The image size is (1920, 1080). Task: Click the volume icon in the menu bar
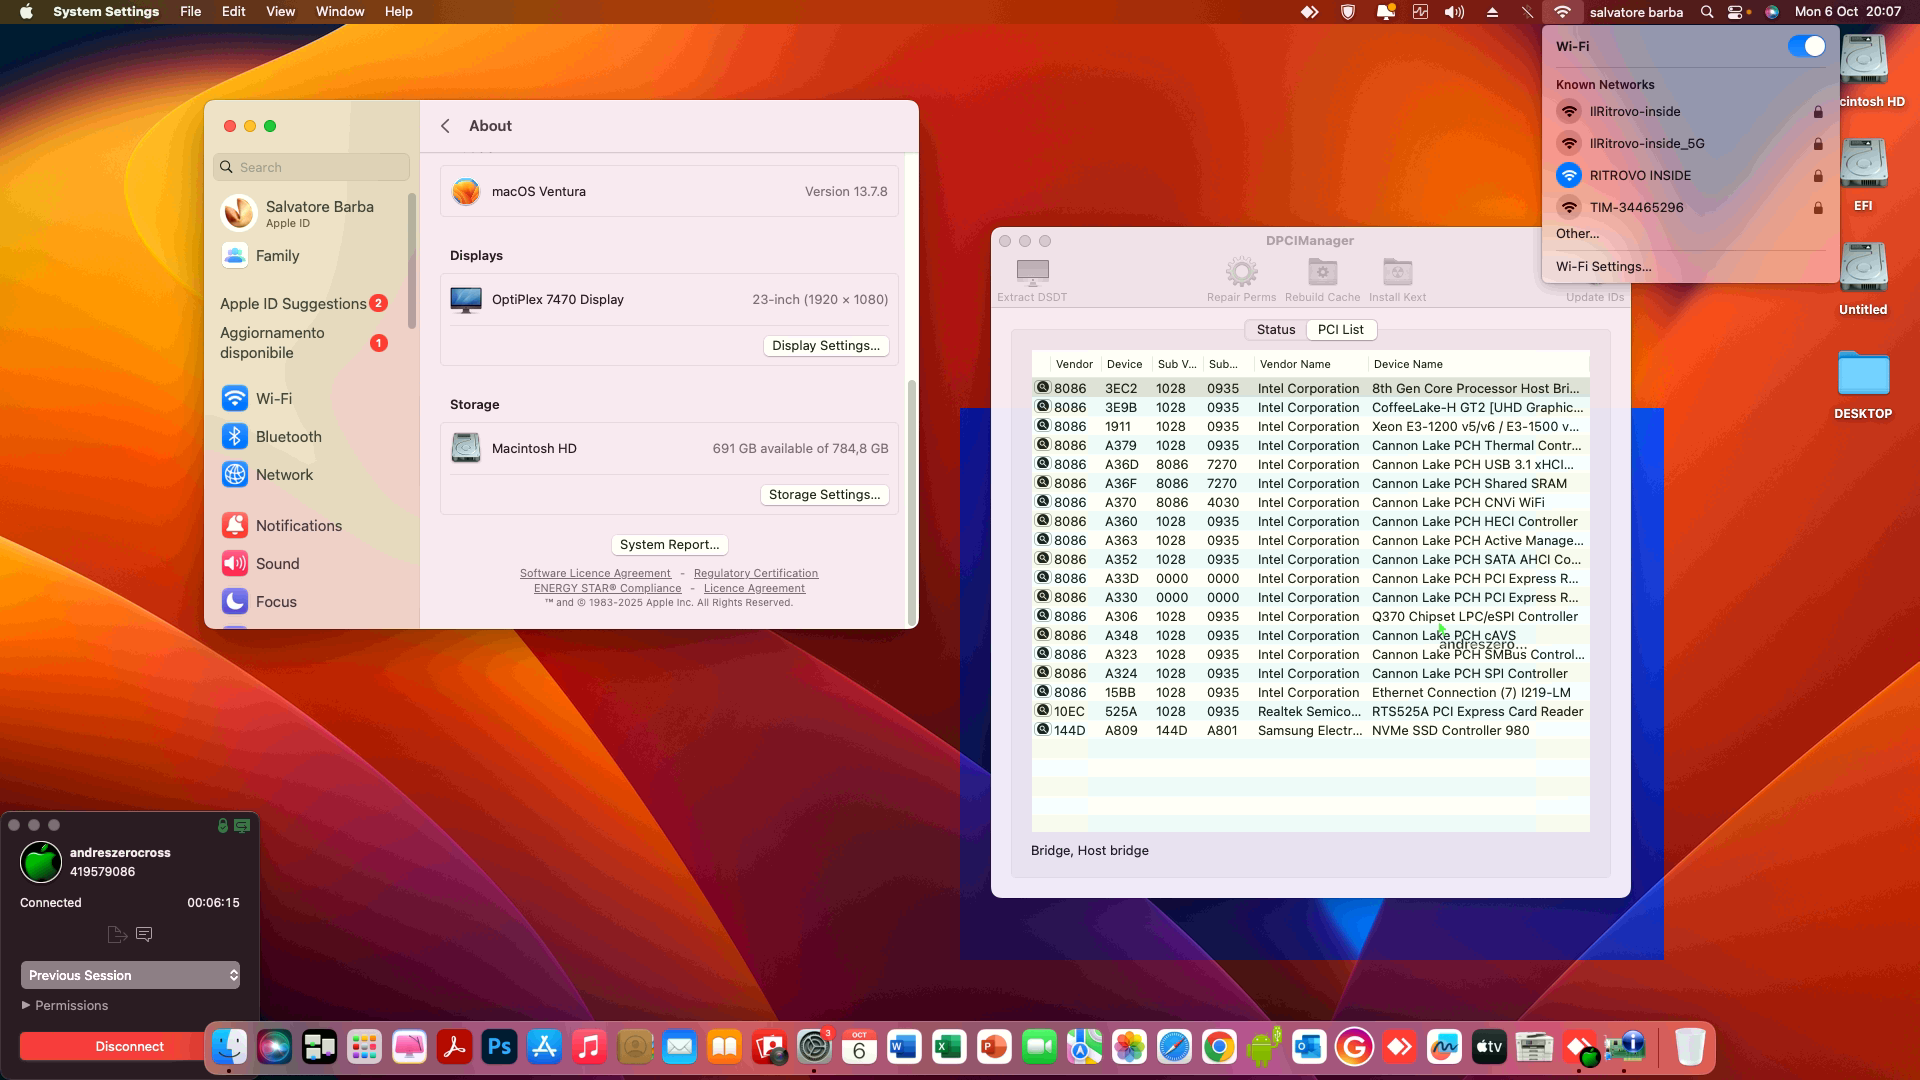tap(1455, 12)
